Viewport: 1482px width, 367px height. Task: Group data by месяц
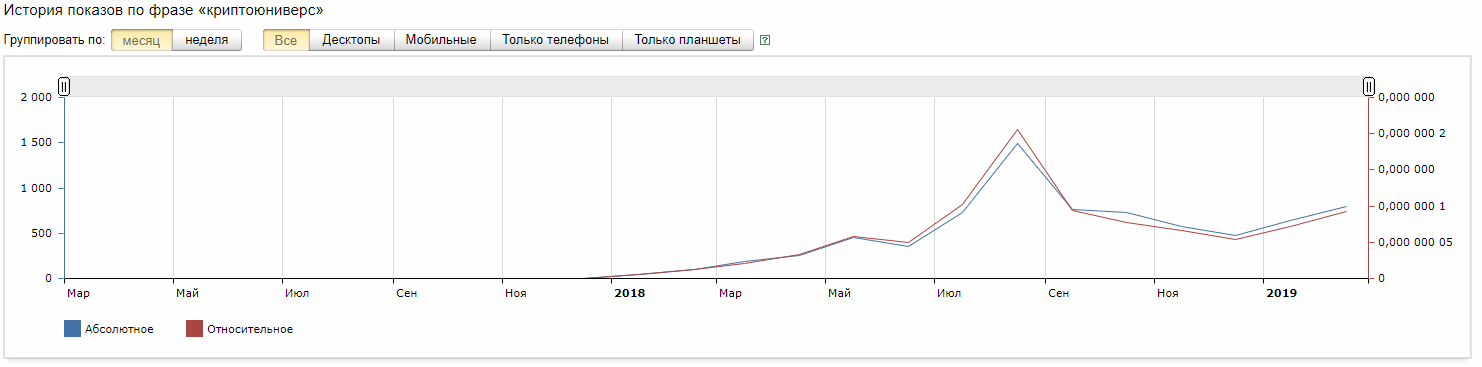(141, 40)
